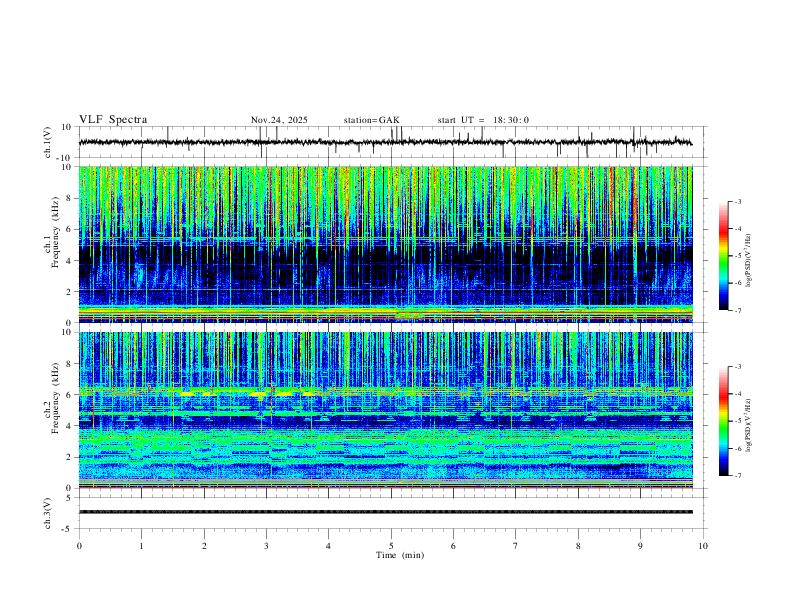Click the ch.2 spectrogram color bar

[723, 421]
